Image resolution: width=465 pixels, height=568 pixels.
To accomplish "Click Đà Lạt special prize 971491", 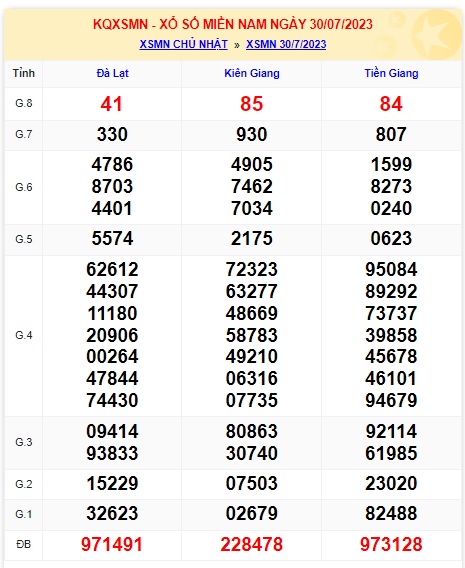I will (x=112, y=544).
